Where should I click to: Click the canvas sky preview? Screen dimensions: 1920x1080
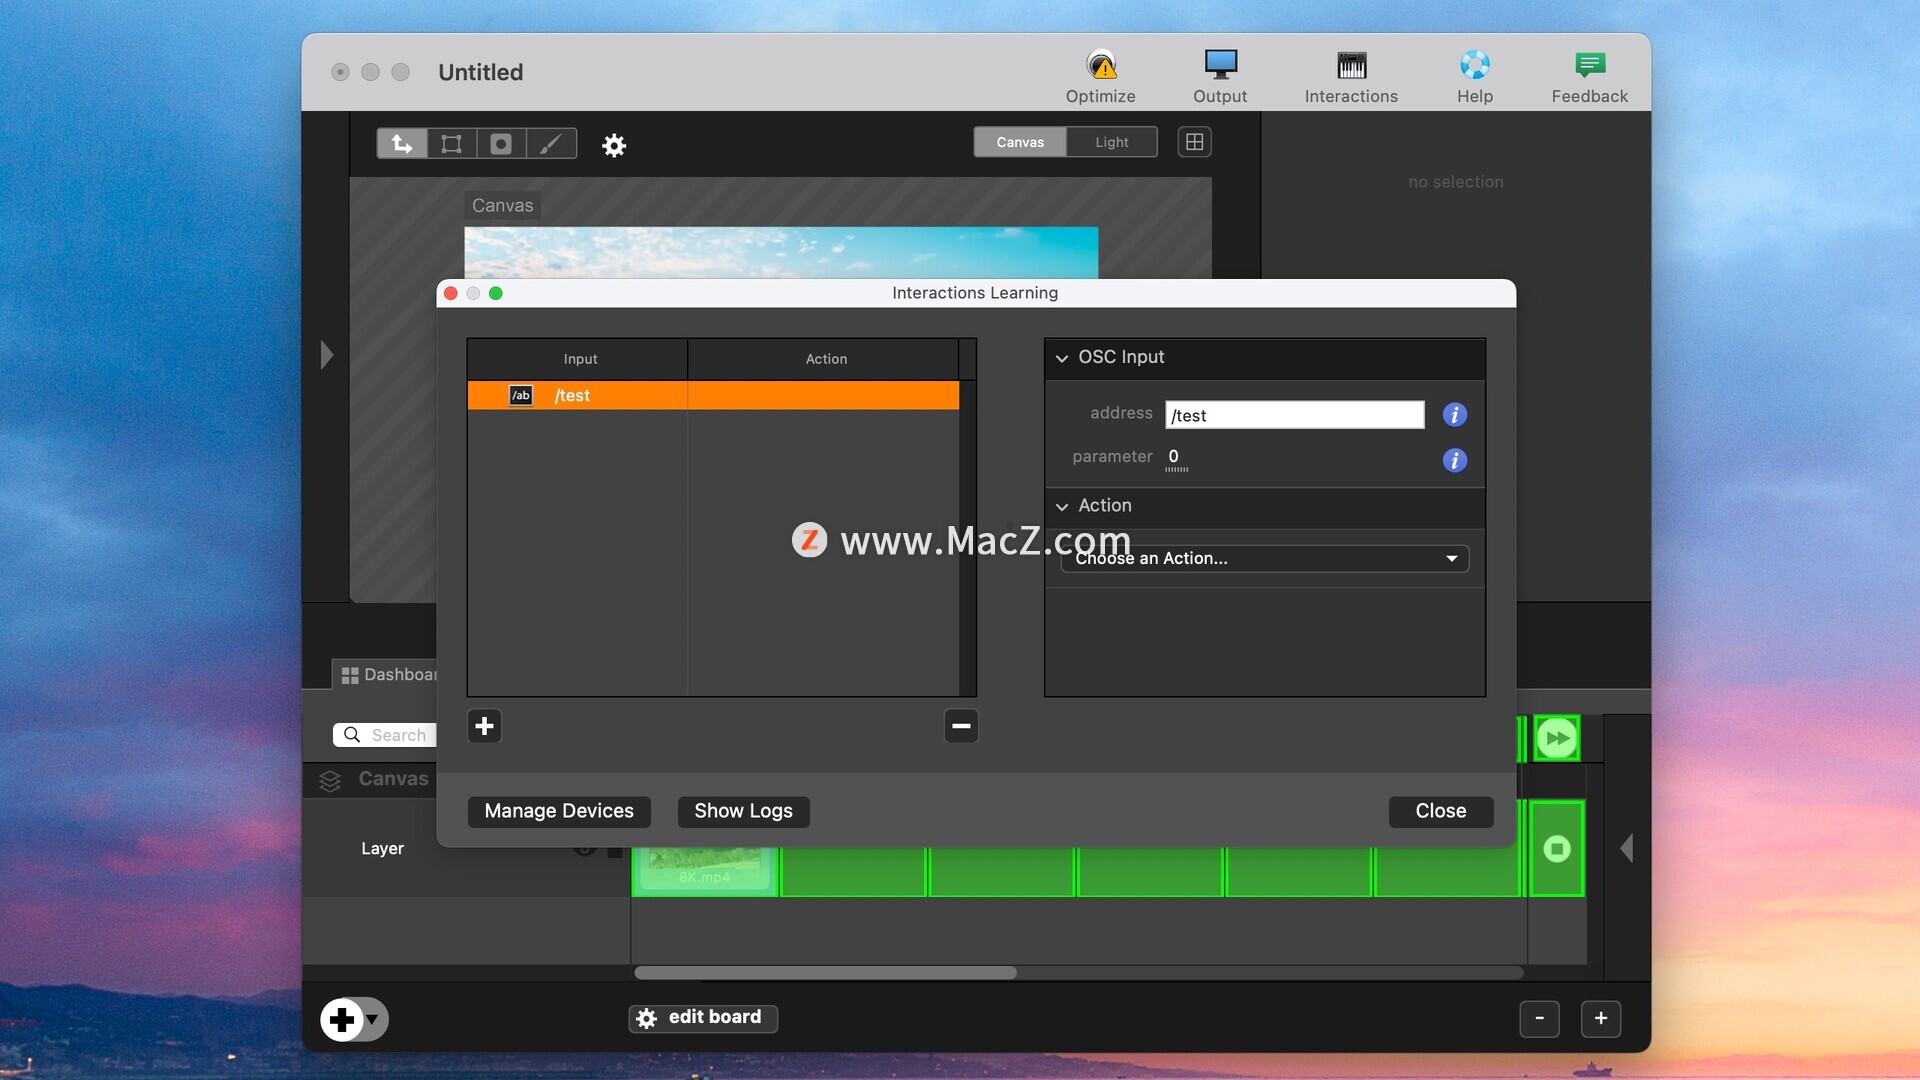[x=780, y=252]
